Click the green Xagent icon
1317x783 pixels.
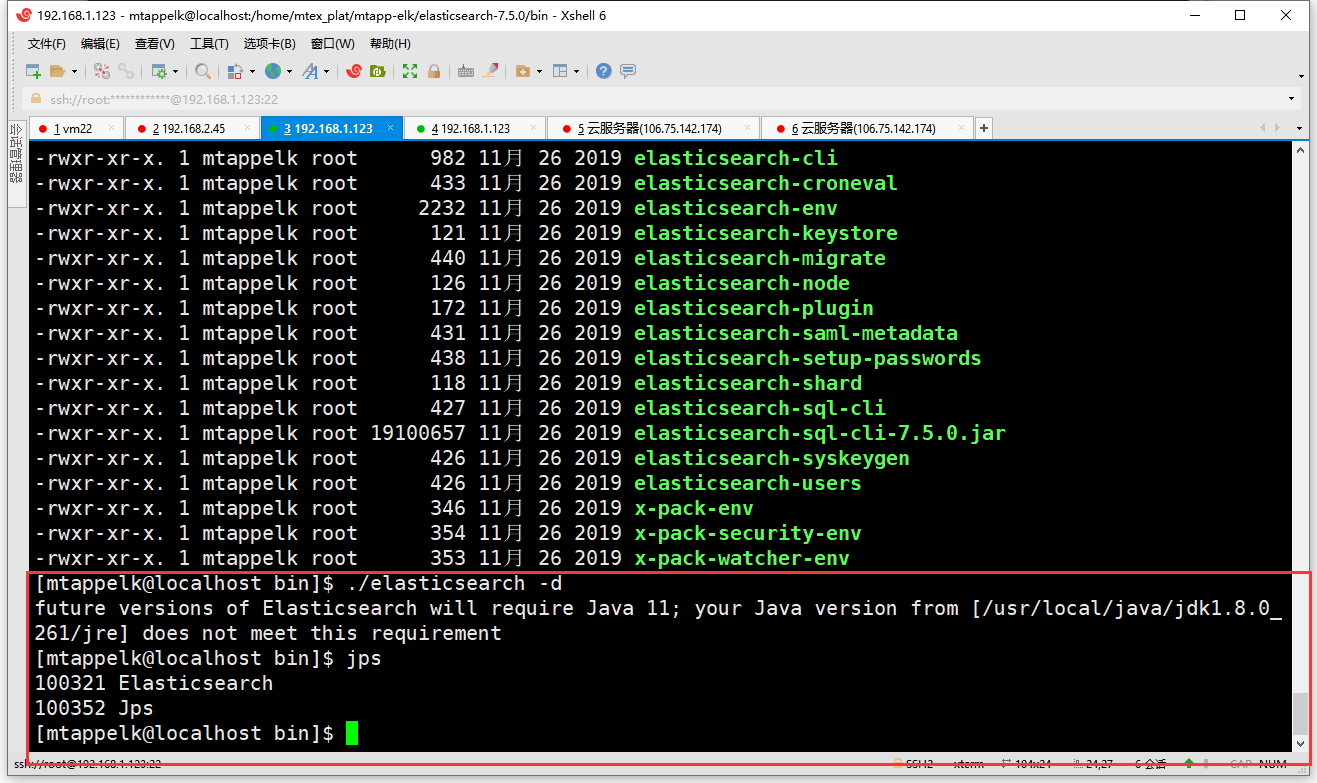pos(378,71)
